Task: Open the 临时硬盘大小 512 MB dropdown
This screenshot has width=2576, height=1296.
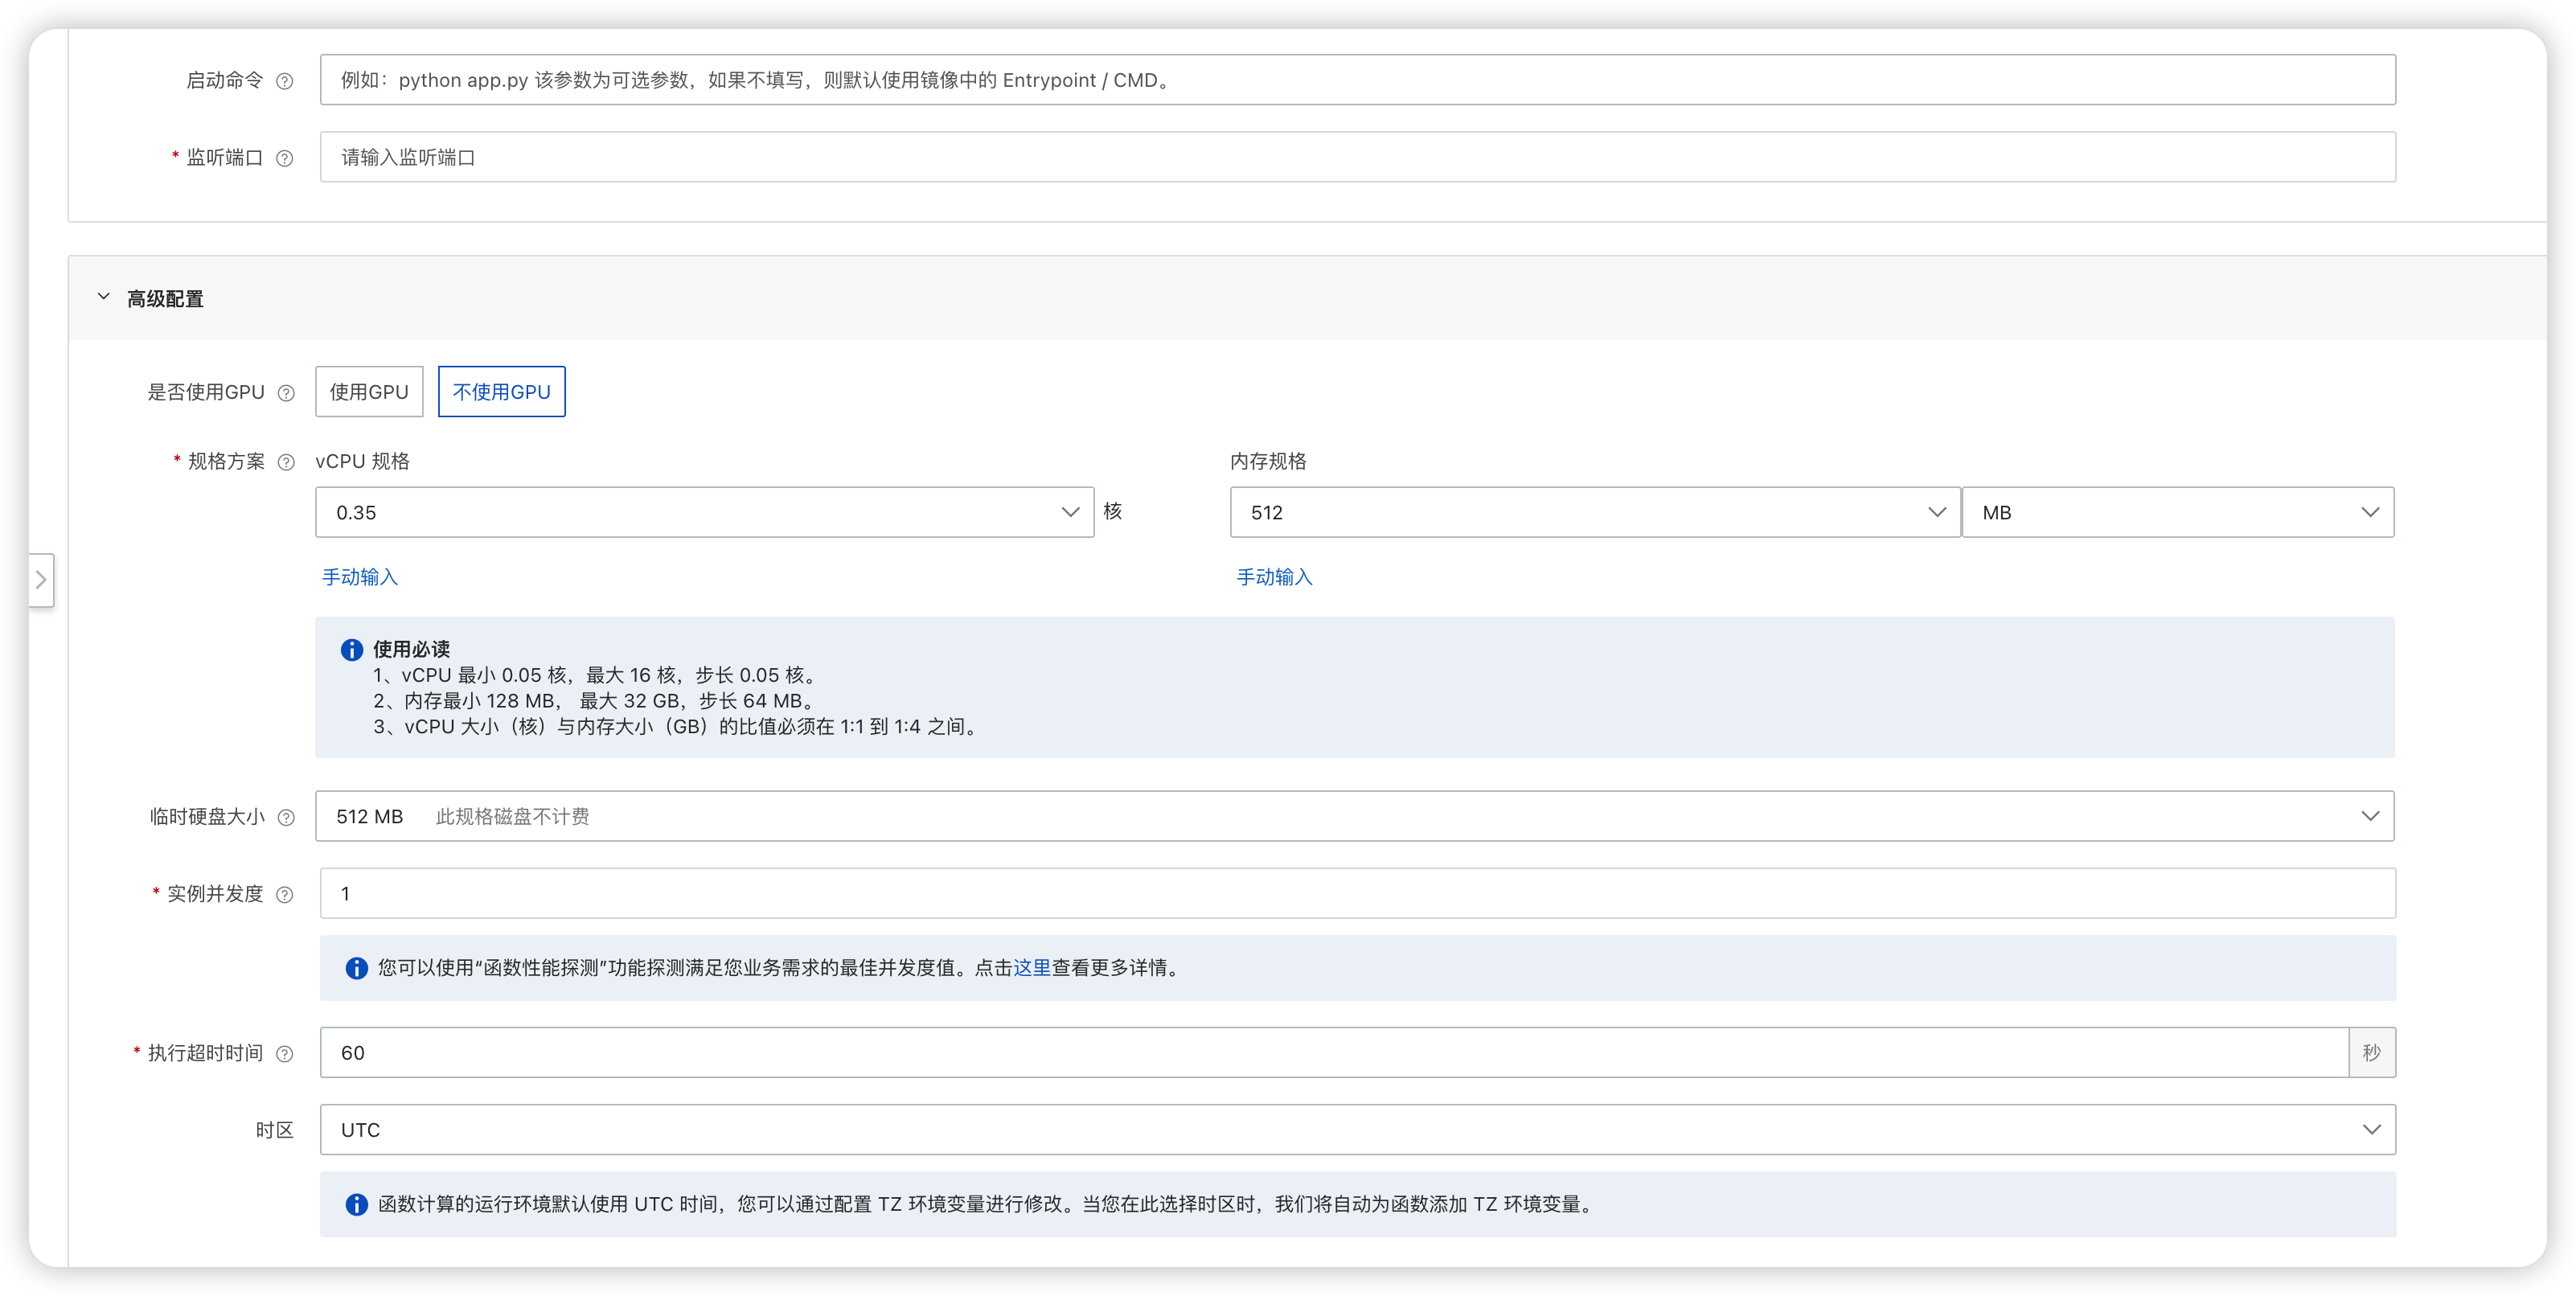Action: pos(1354,816)
